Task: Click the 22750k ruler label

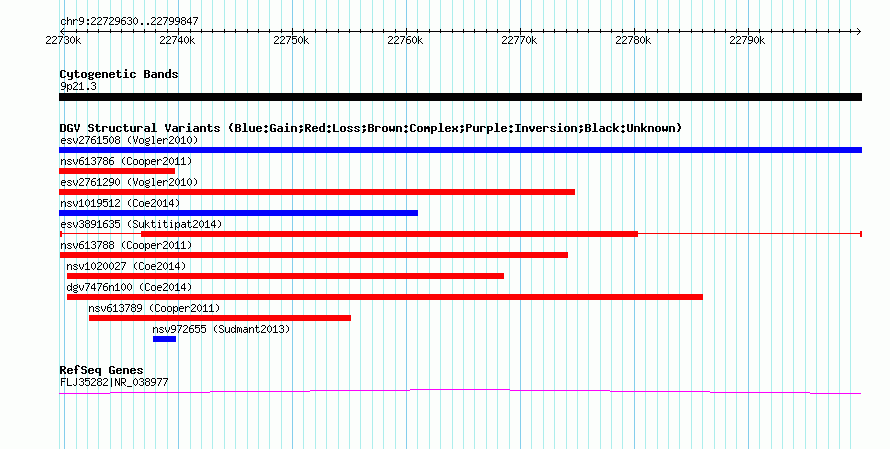Action: [x=291, y=40]
